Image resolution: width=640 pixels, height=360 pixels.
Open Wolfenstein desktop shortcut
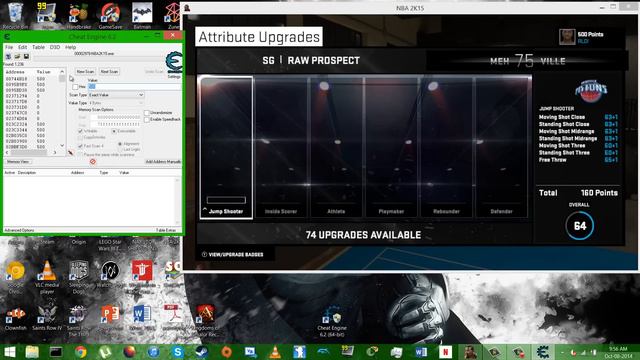click(142, 276)
